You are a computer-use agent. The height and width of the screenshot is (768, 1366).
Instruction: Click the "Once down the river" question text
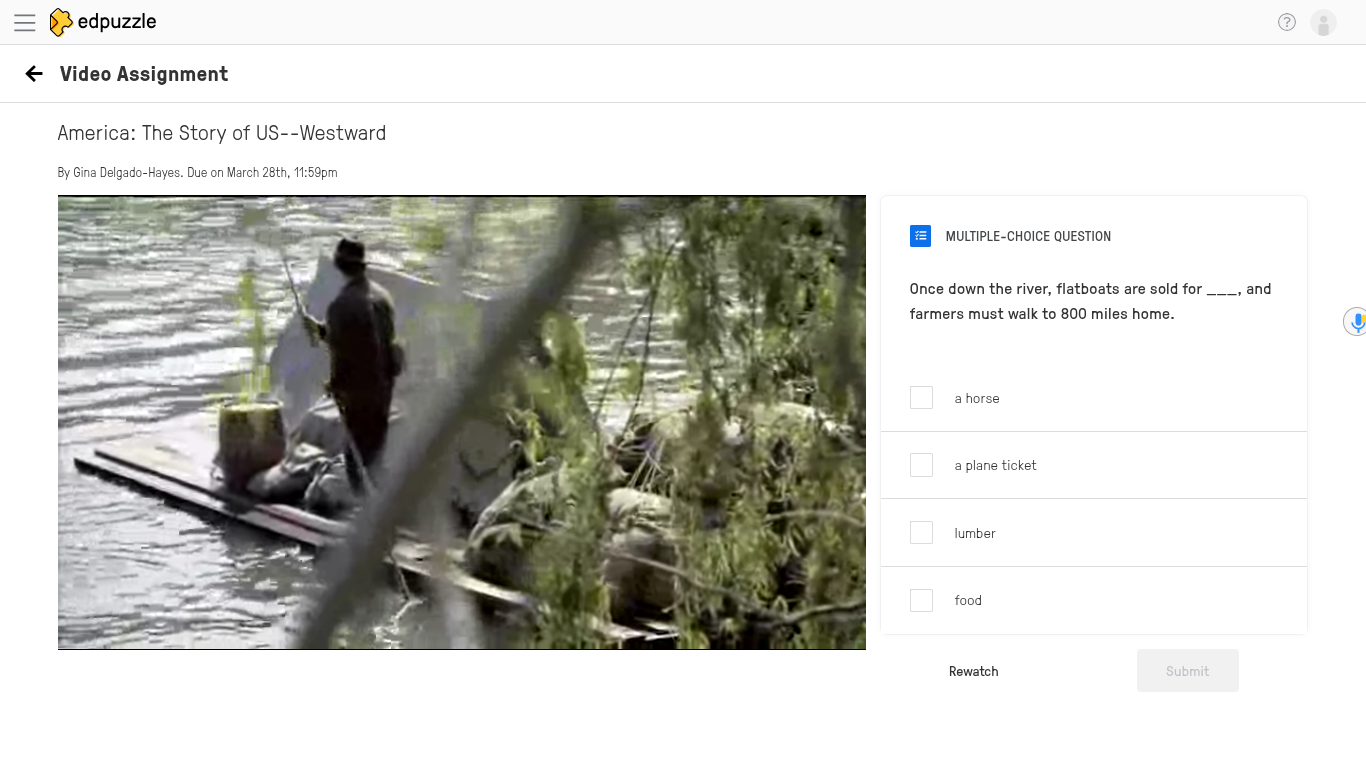(1090, 301)
